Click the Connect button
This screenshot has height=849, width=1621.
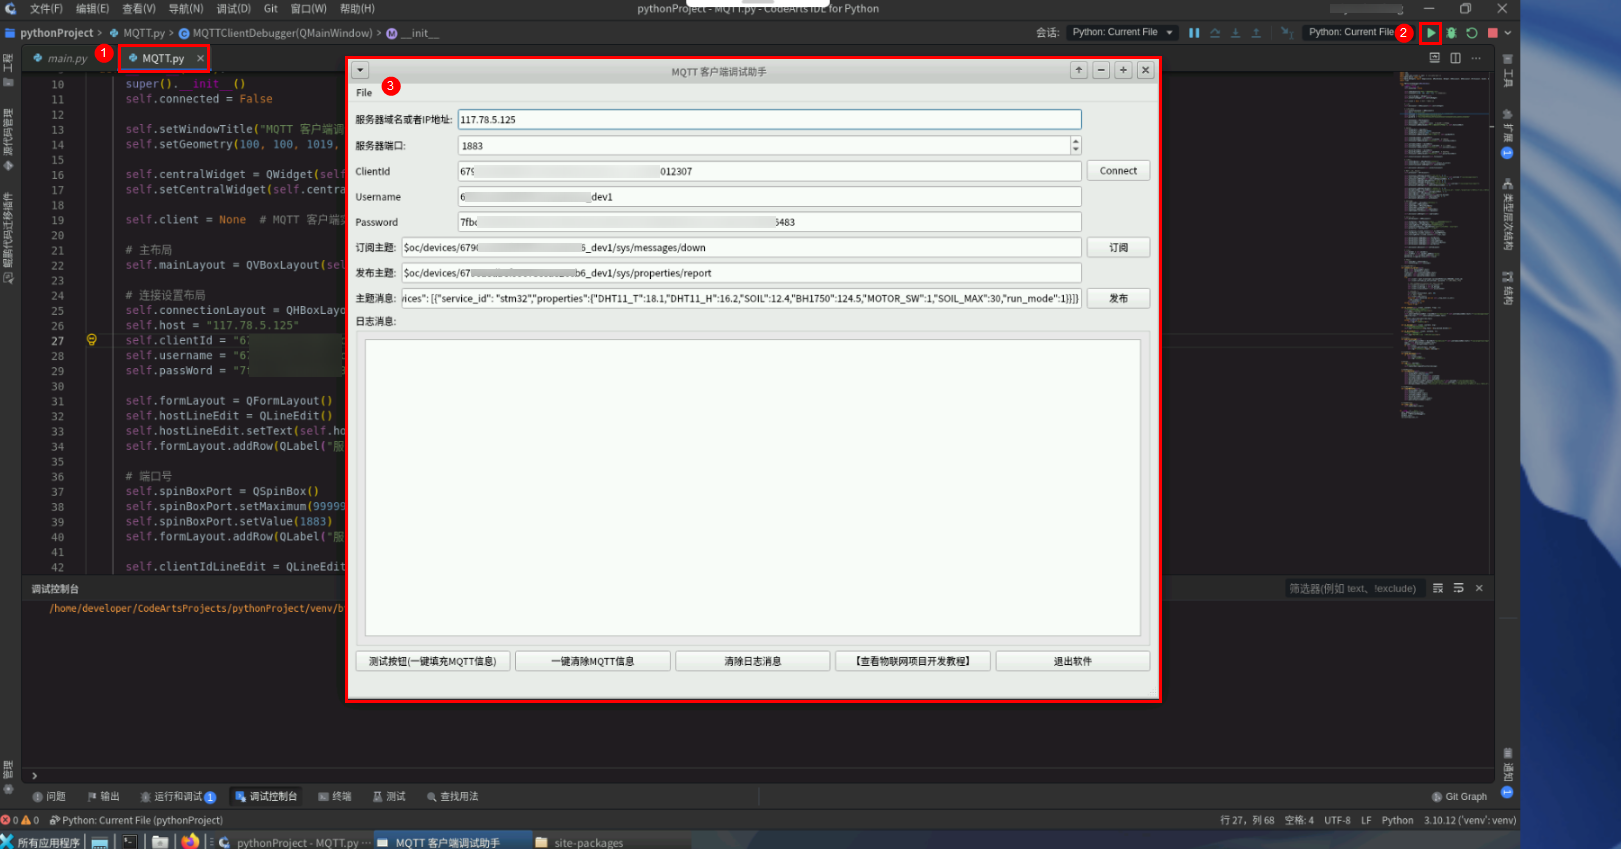(1118, 171)
